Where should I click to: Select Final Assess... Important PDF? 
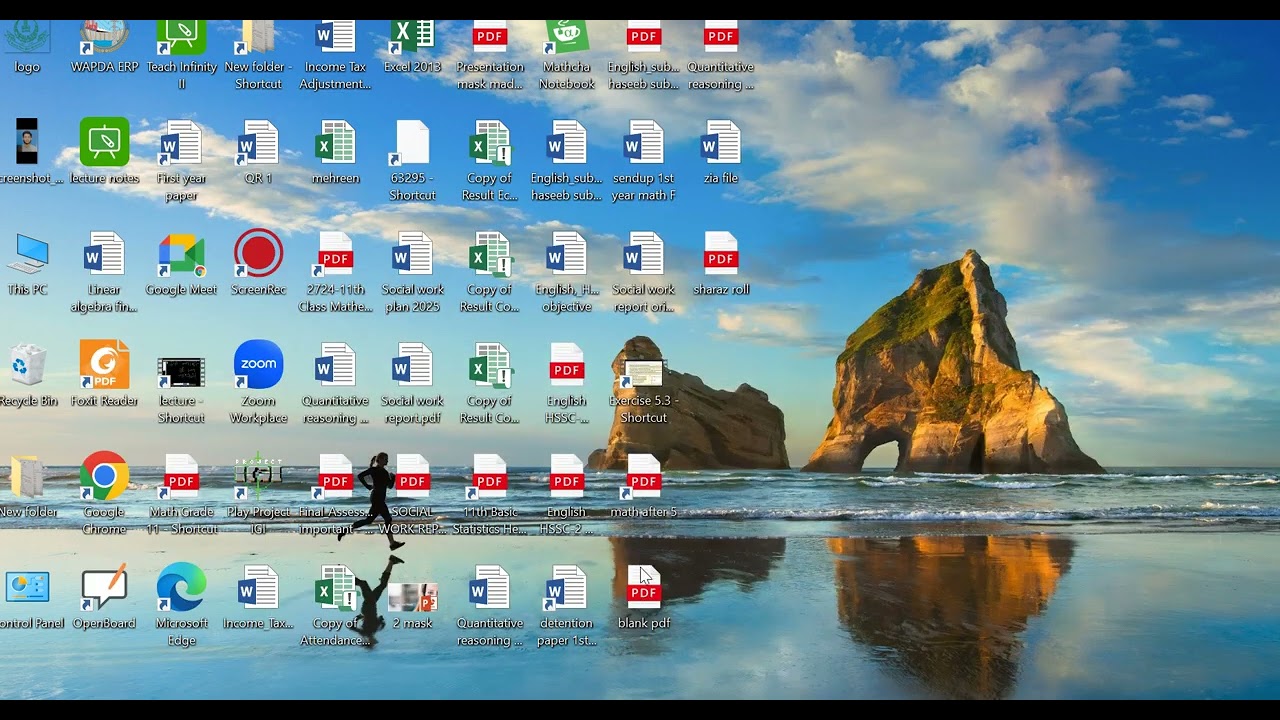335,494
